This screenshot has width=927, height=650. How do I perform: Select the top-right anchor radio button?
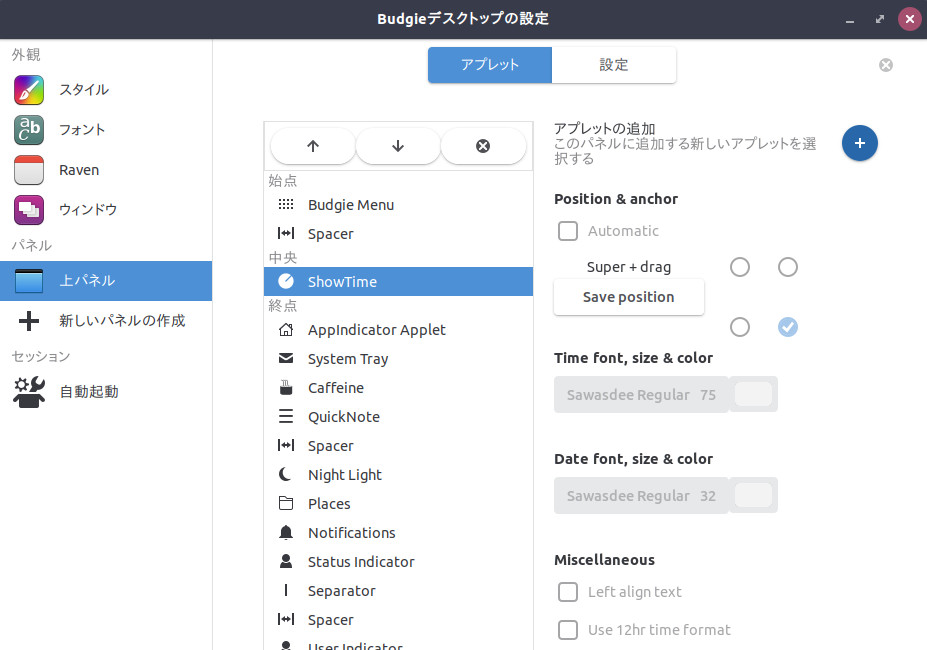pos(787,267)
